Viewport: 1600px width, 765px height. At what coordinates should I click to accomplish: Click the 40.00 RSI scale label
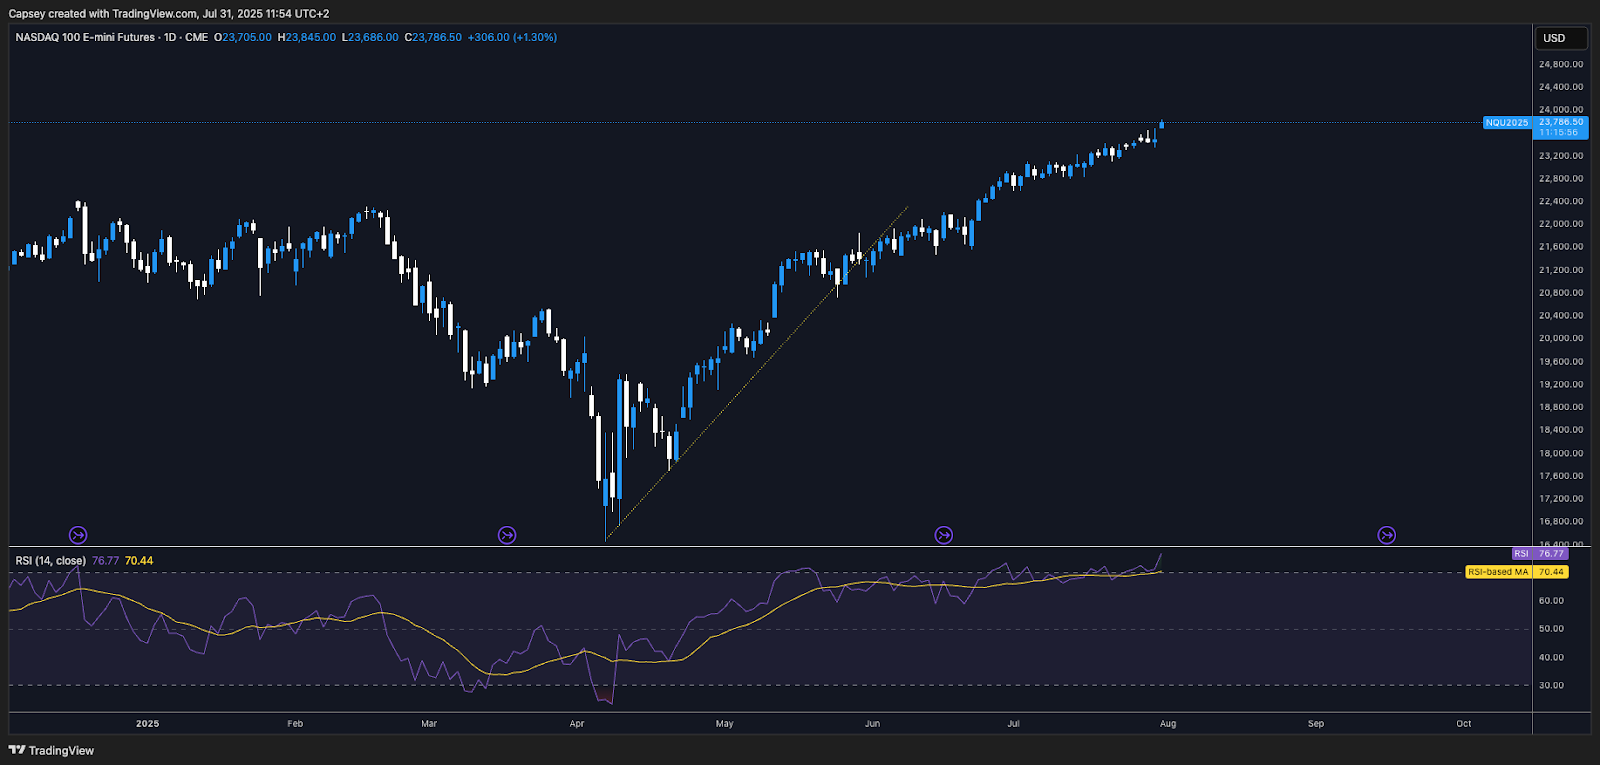point(1551,658)
